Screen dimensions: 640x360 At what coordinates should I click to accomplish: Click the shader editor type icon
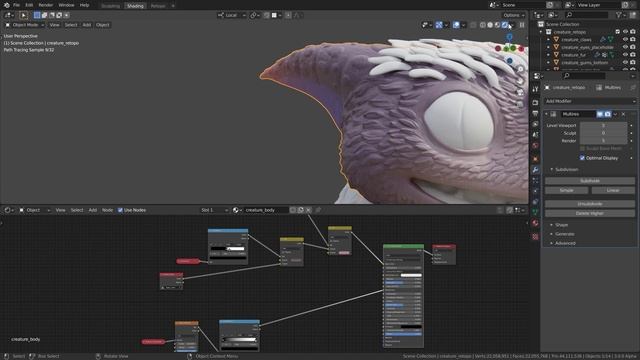pyautogui.click(x=9, y=210)
